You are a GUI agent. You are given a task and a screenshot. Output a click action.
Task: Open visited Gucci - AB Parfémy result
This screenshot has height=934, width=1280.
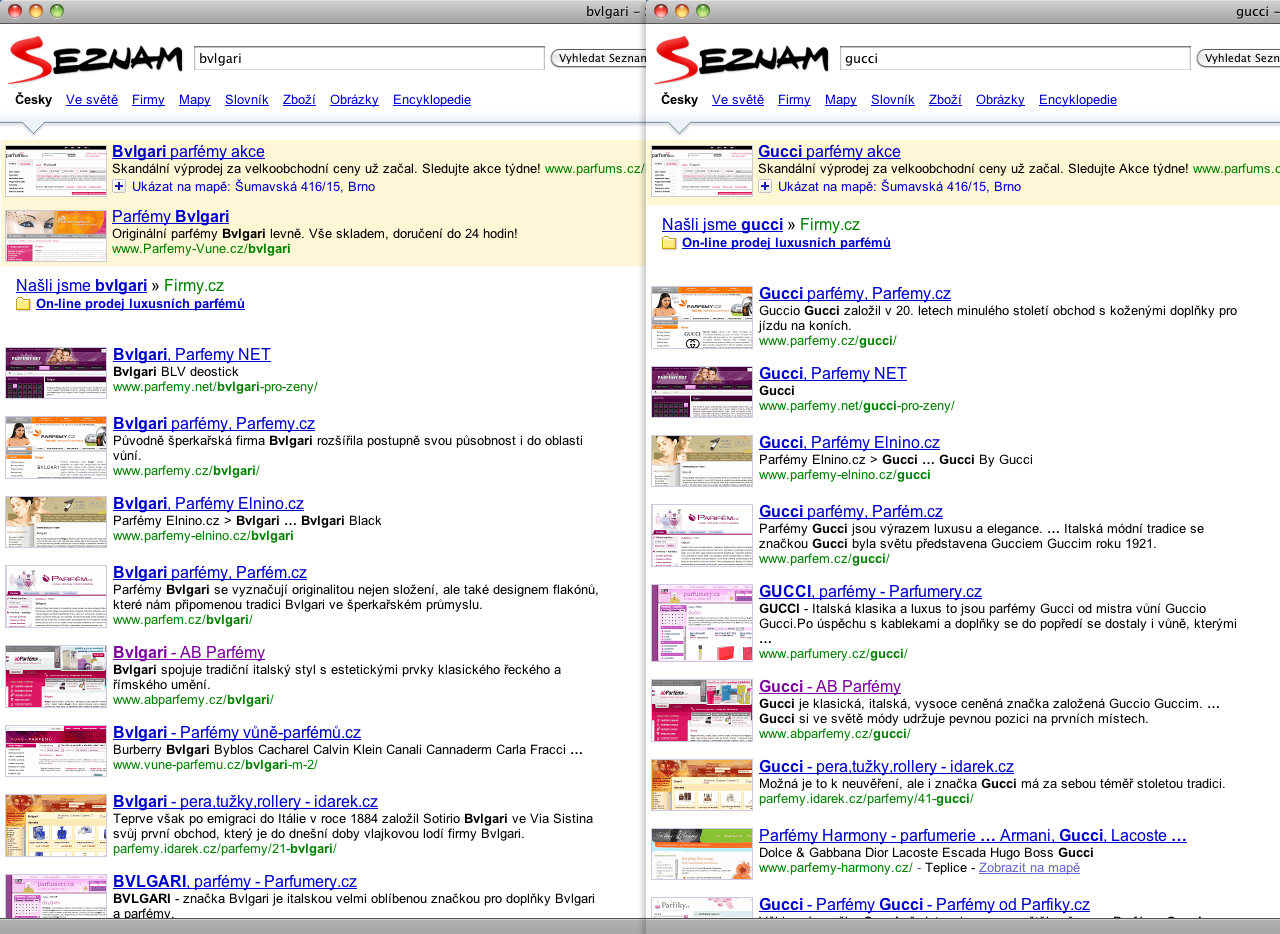click(x=830, y=686)
